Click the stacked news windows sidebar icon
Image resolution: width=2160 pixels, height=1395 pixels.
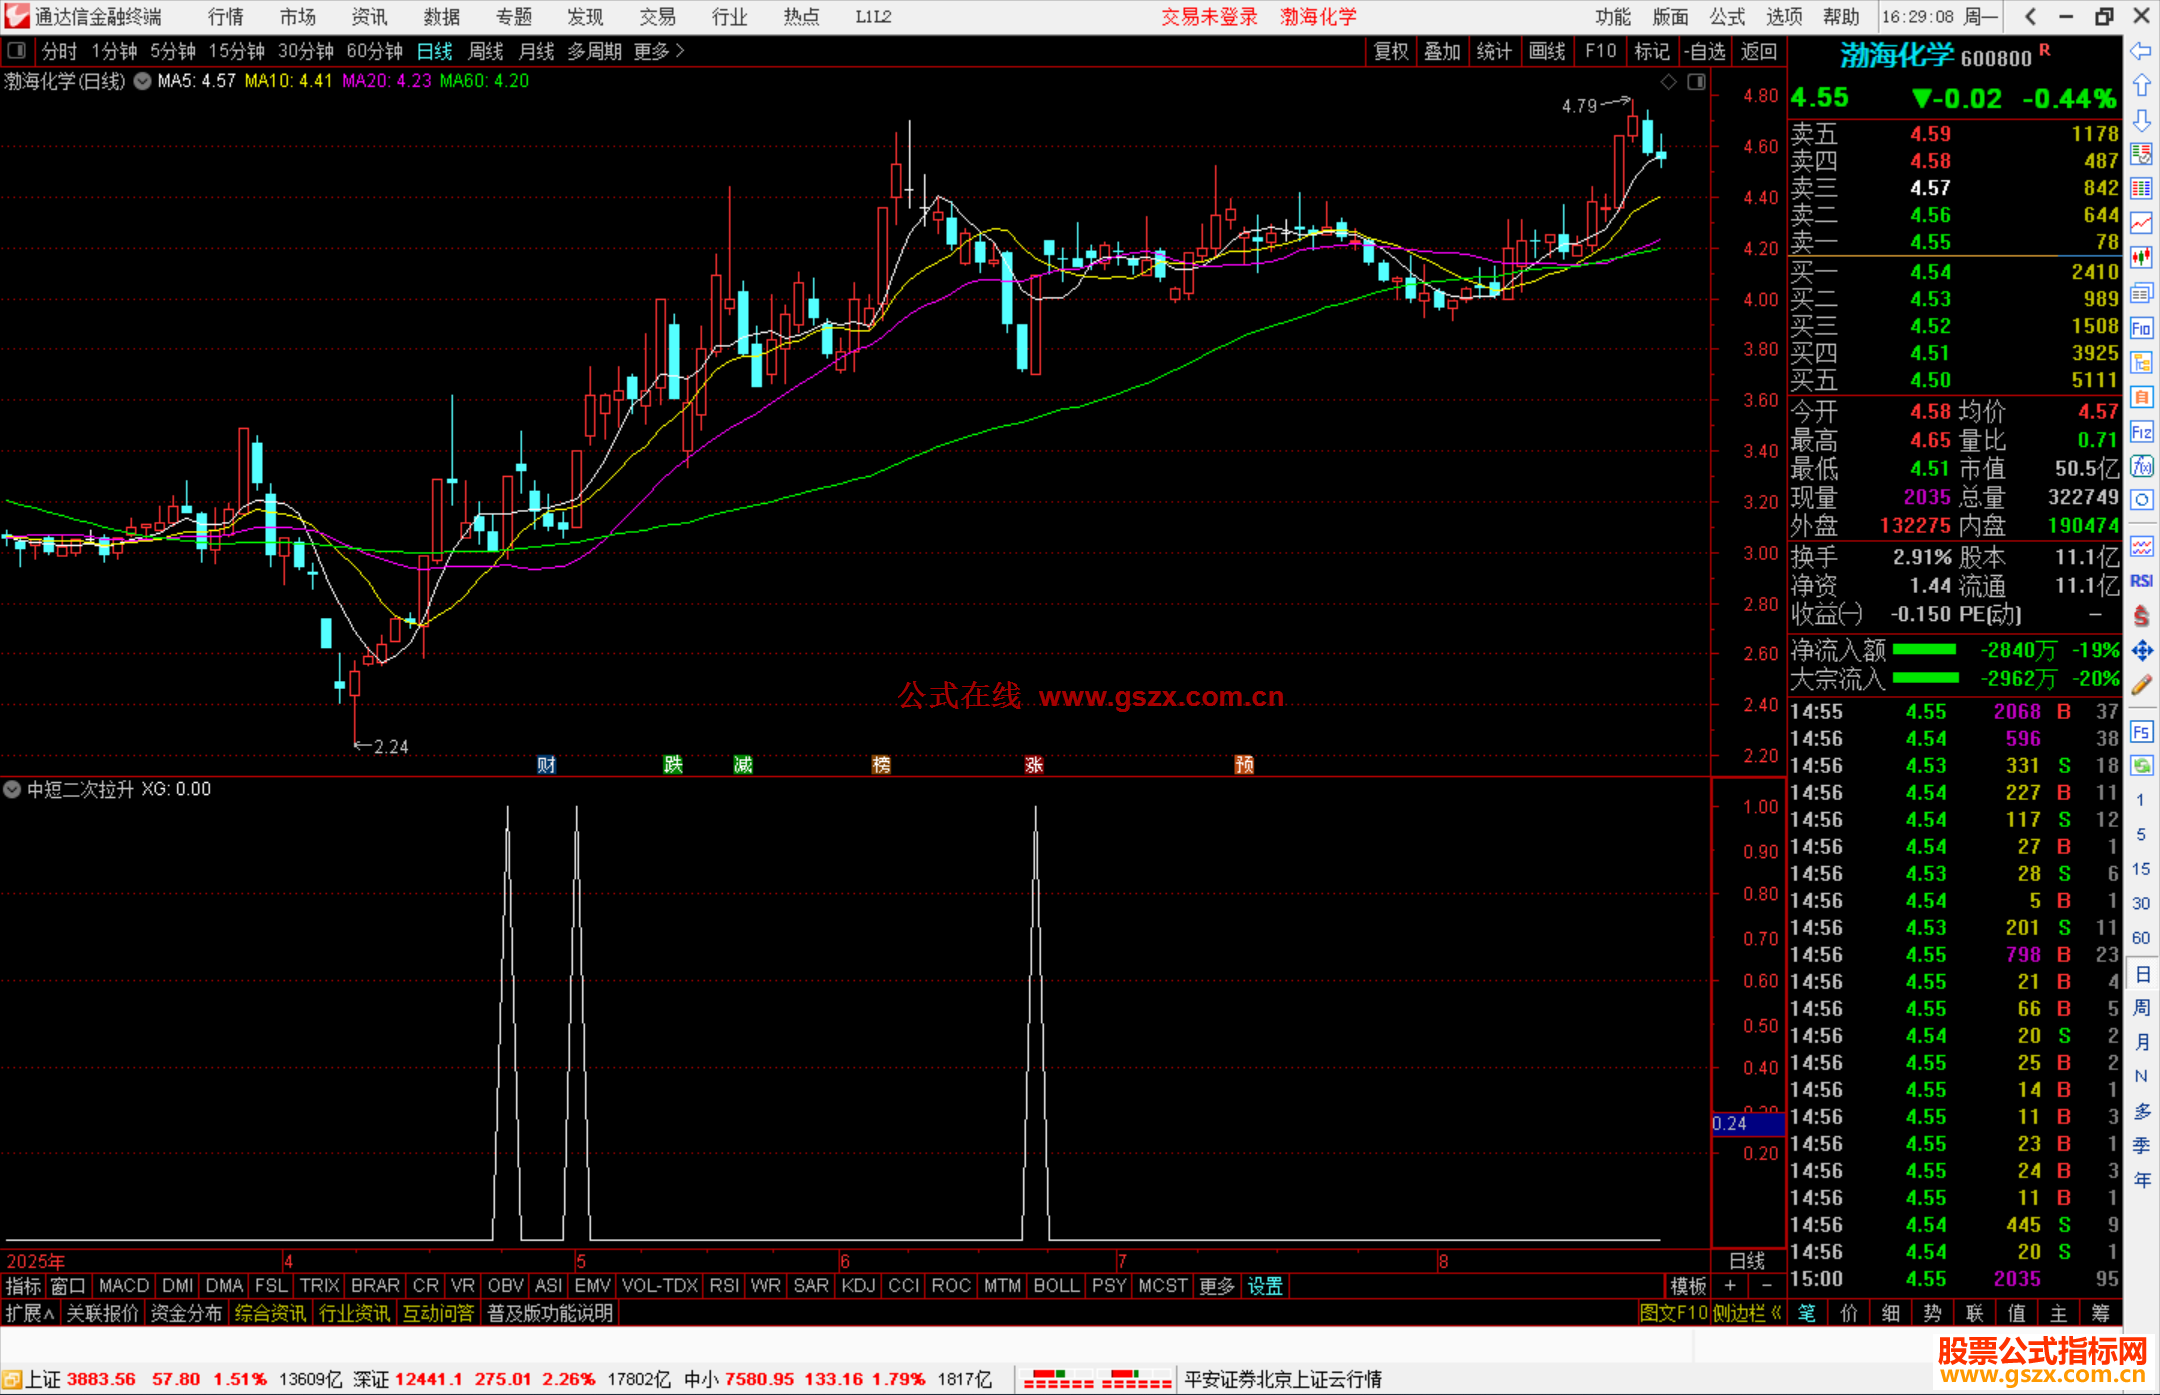[x=2141, y=293]
